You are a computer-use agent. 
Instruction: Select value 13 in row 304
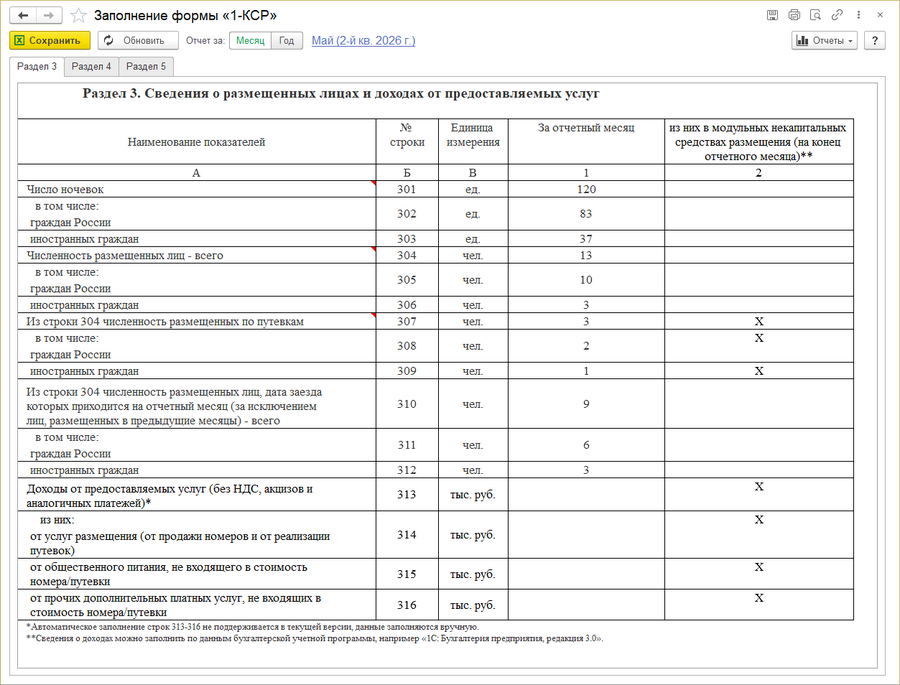[x=586, y=255]
